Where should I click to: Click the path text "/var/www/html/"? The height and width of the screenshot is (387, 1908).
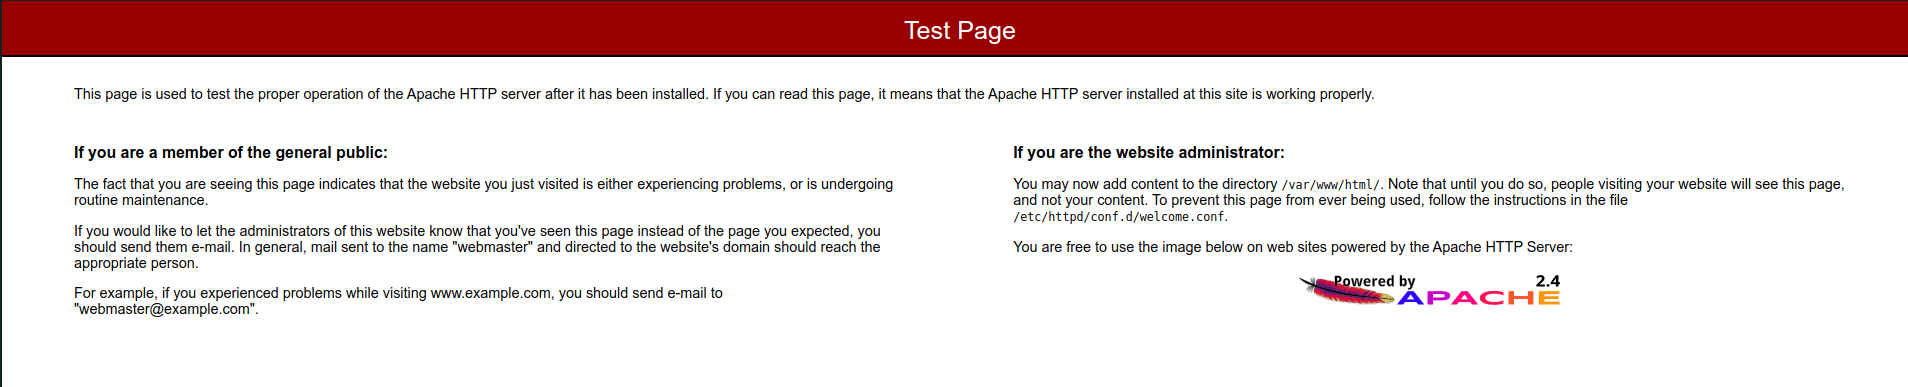(1331, 185)
